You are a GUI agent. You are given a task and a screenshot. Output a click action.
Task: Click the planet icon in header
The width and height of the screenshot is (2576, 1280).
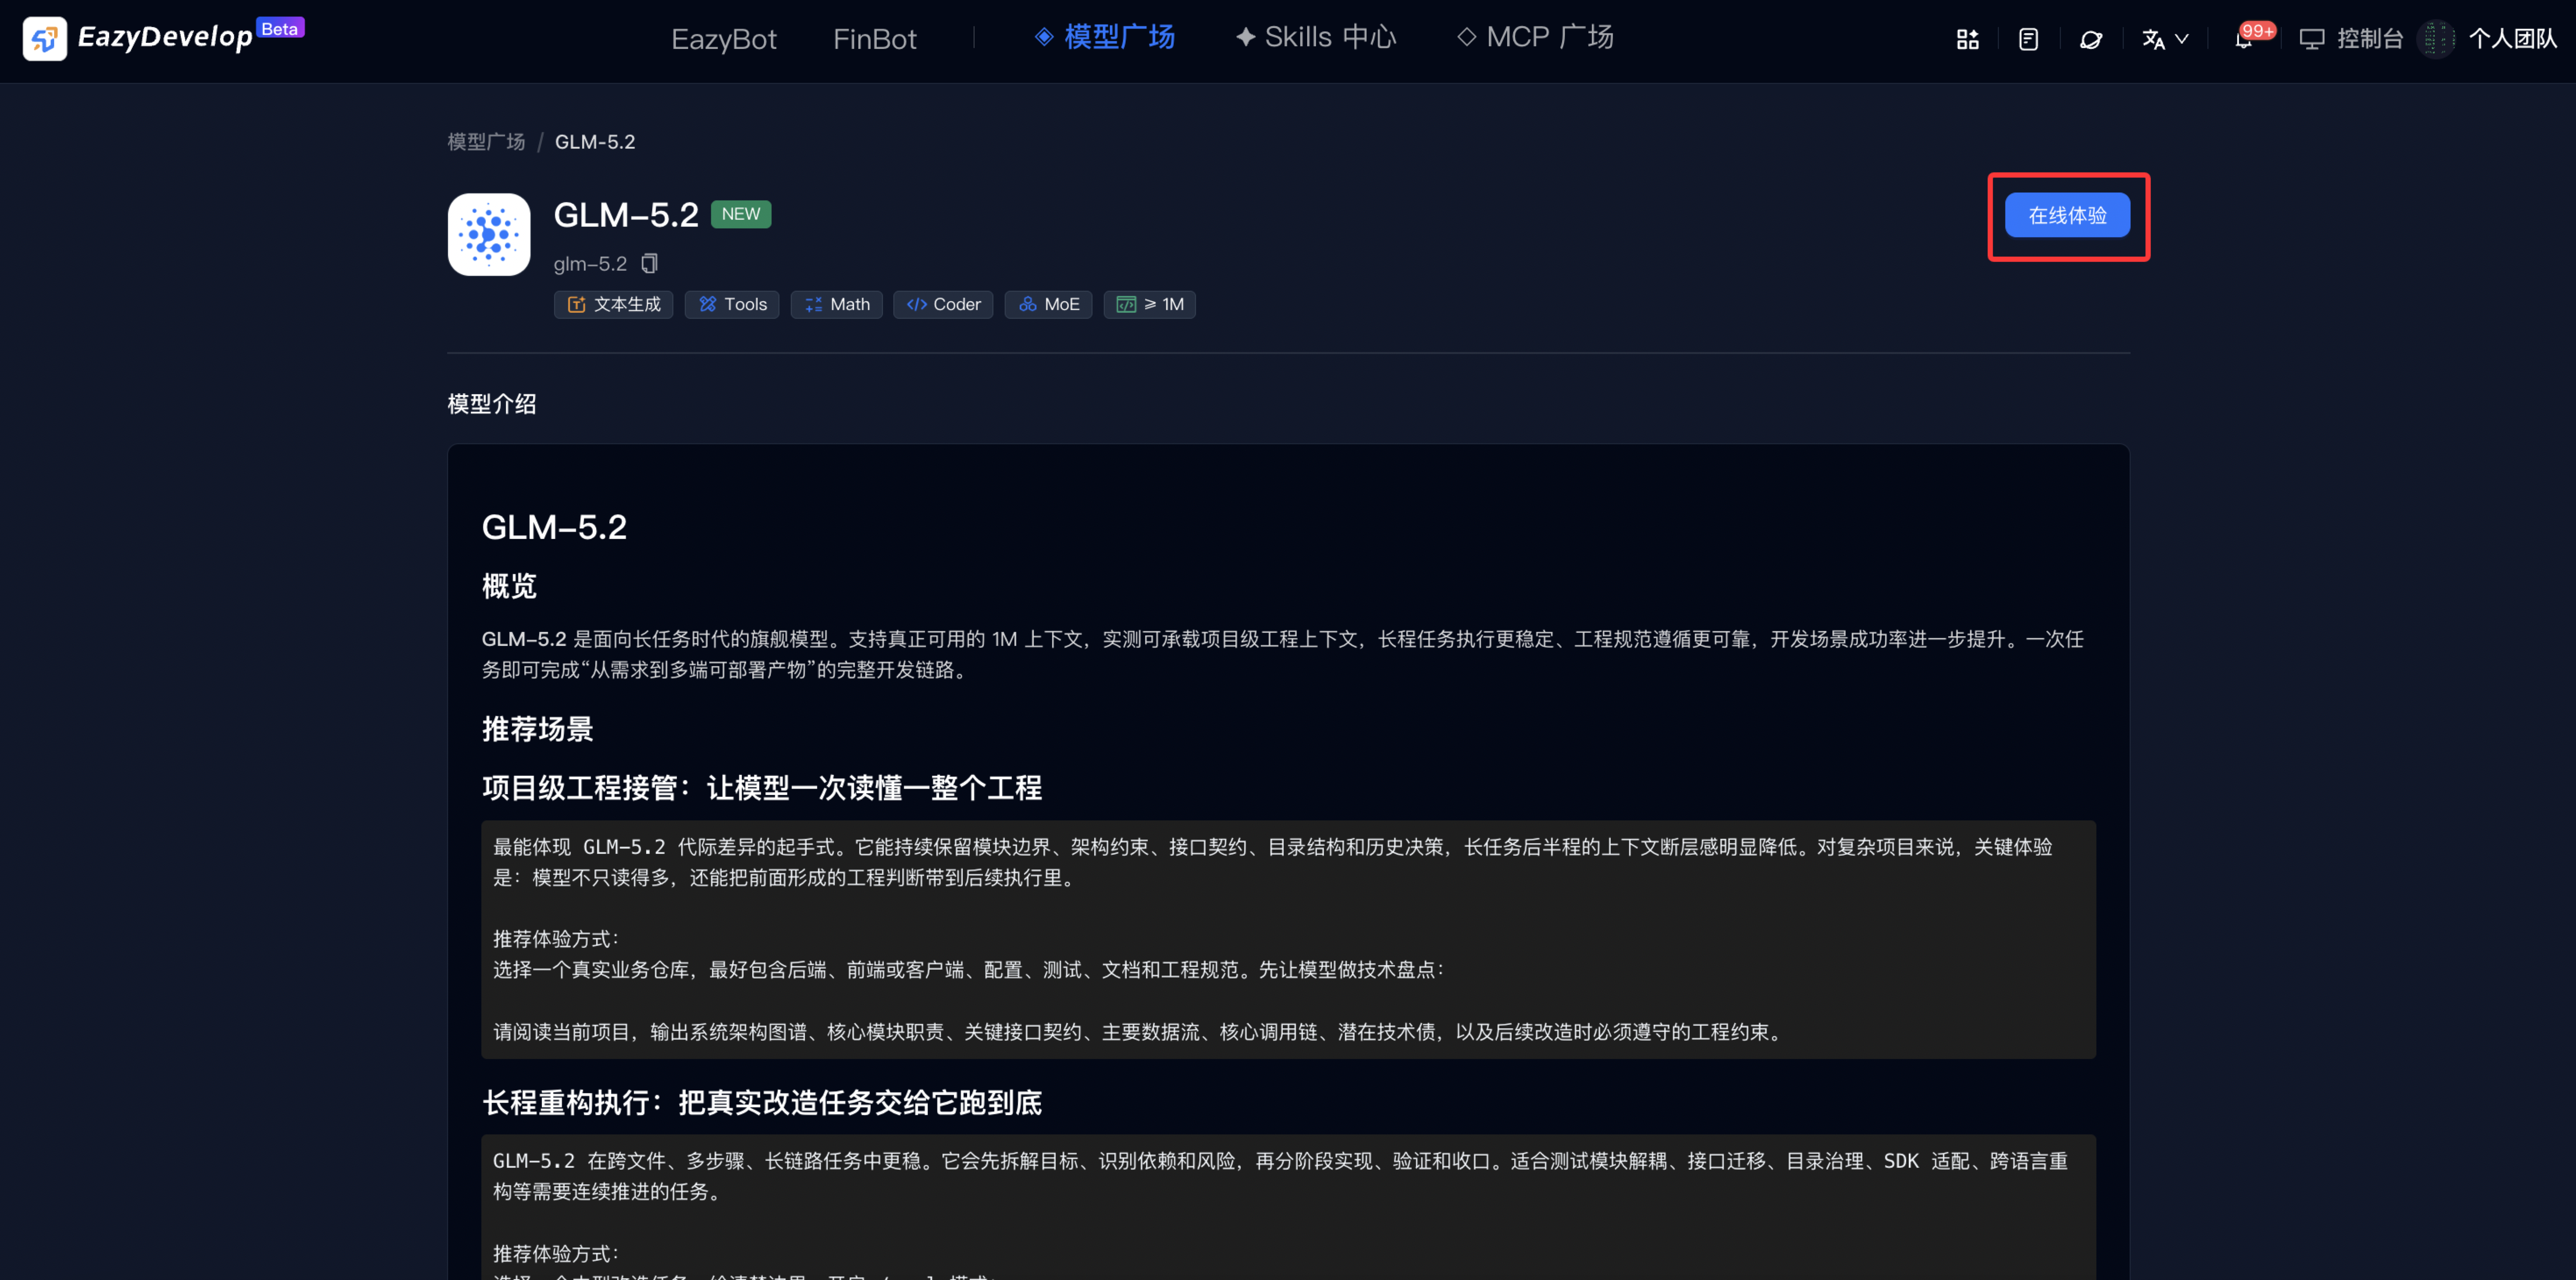pyautogui.click(x=2090, y=39)
